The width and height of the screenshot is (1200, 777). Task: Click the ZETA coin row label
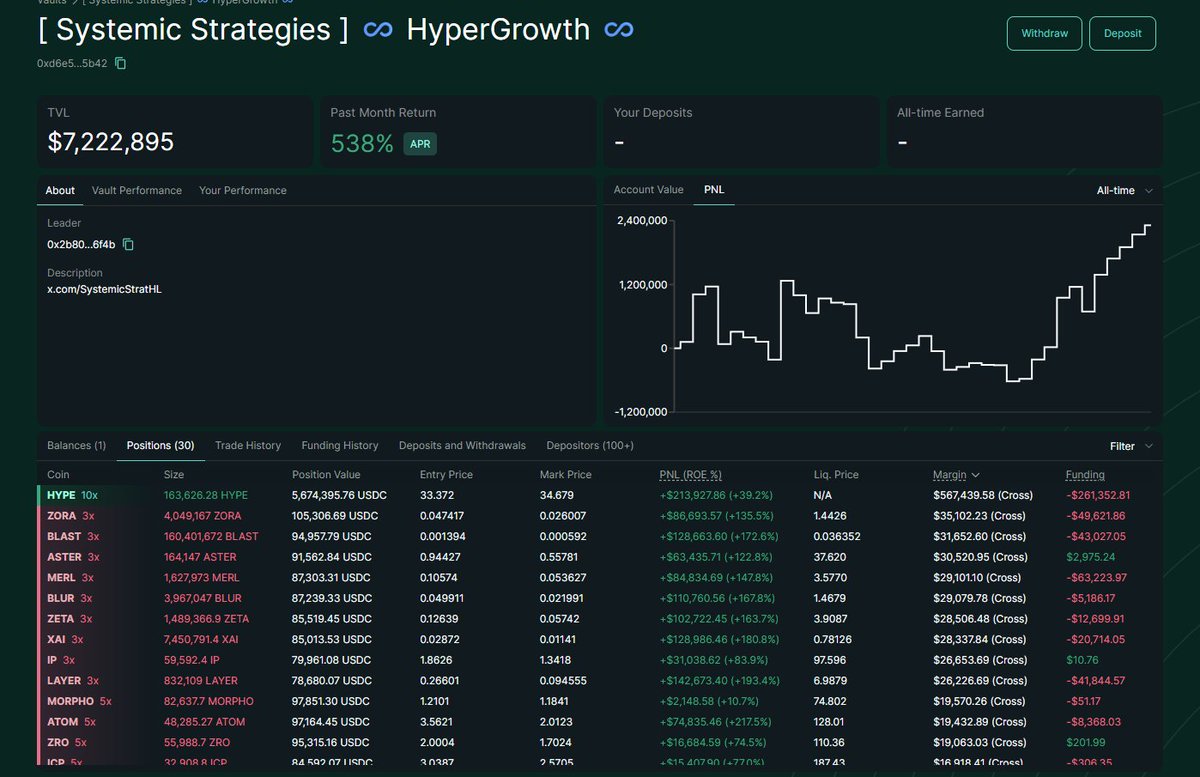pyautogui.click(x=61, y=619)
